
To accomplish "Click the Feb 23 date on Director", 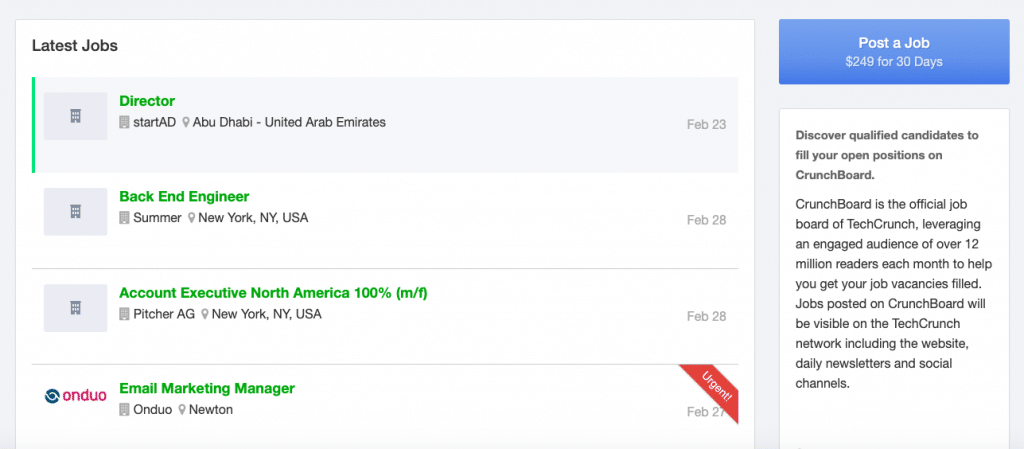I will click(706, 125).
